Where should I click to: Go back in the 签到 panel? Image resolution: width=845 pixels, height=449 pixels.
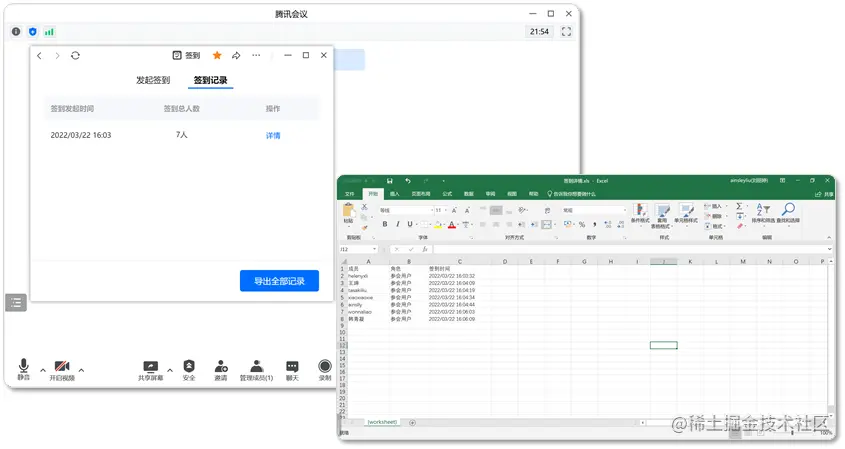click(39, 56)
